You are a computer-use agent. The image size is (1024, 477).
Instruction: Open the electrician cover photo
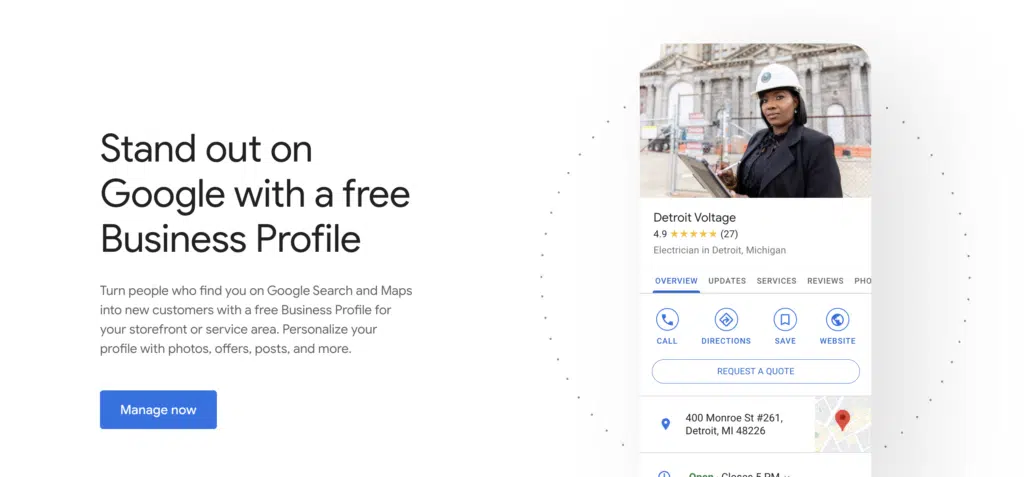(755, 120)
